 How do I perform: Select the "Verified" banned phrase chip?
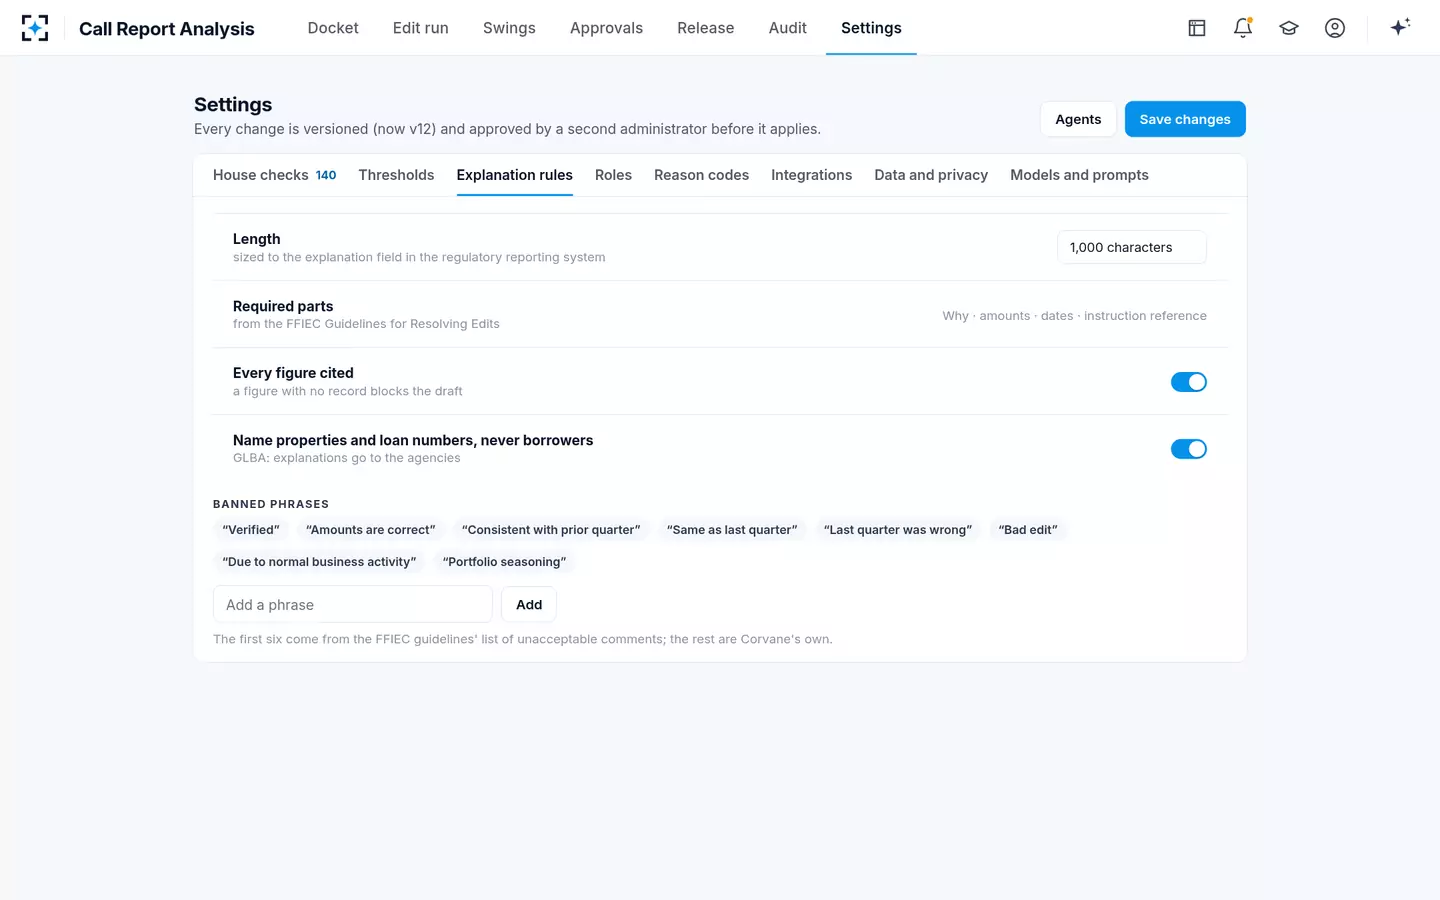tap(251, 530)
